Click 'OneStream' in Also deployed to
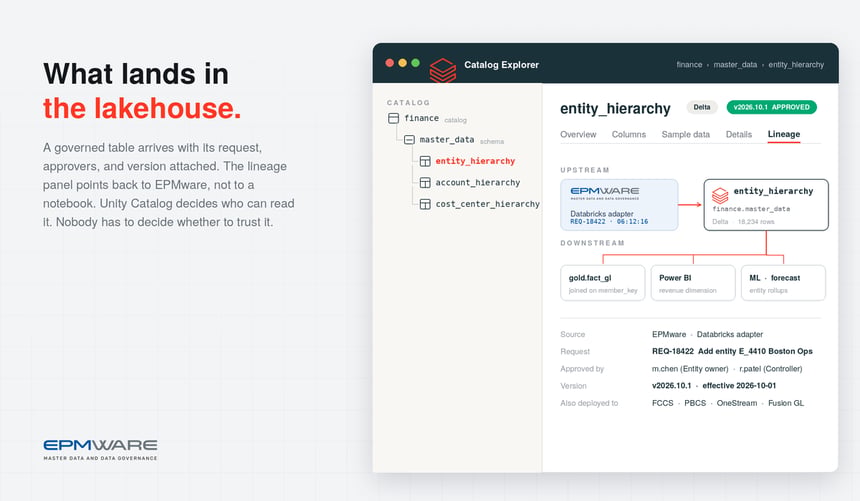This screenshot has width=860, height=501. pyautogui.click(x=737, y=403)
